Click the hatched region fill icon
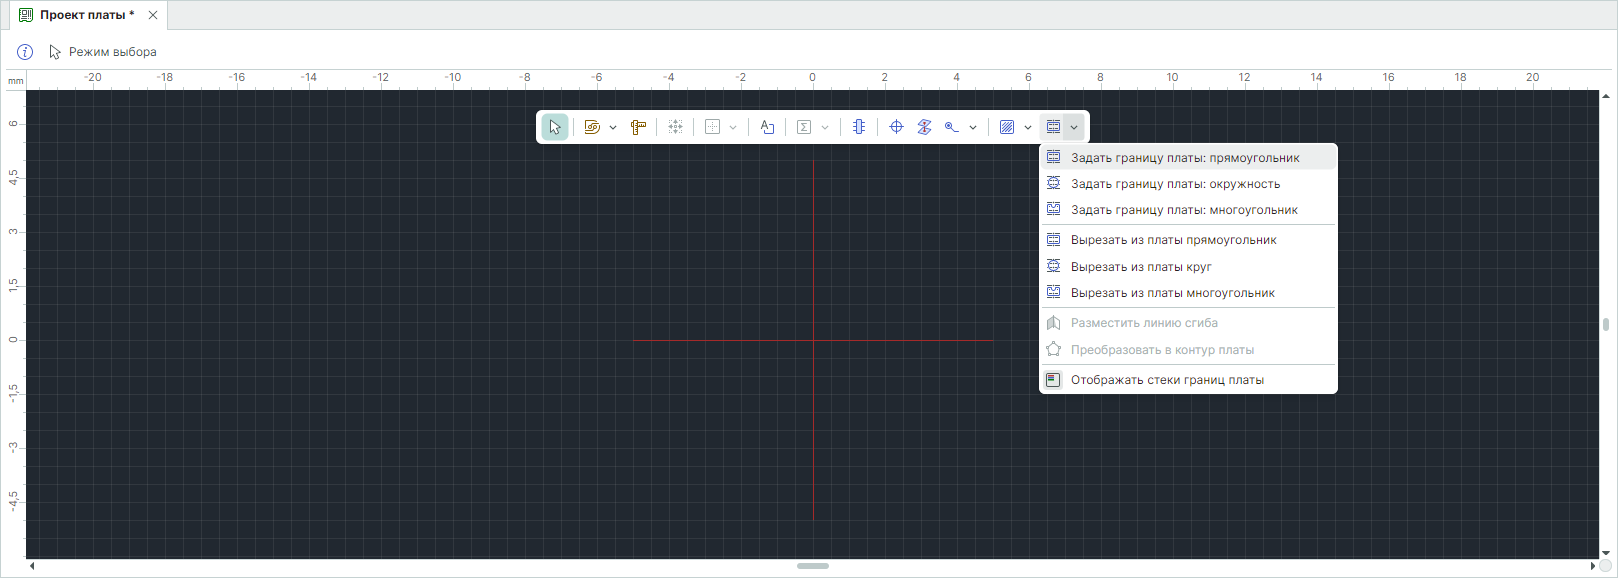 coord(1007,127)
